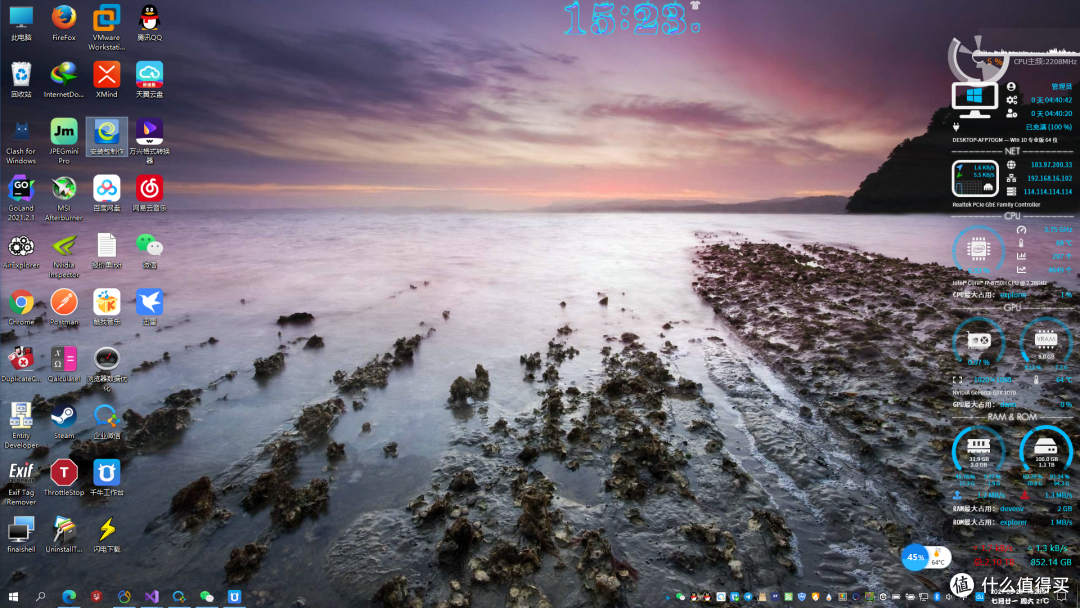The height and width of the screenshot is (608, 1080).
Task: Open the volume speaker tray control
Action: click(950, 596)
